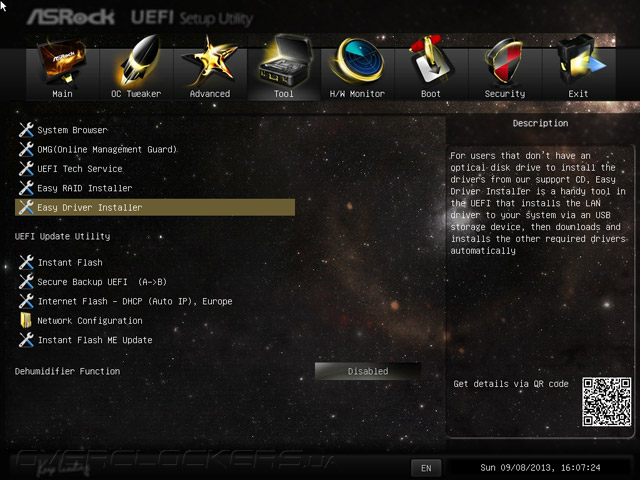This screenshot has height=480, width=640.
Task: Switch to the Exit tab label
Action: tap(578, 94)
